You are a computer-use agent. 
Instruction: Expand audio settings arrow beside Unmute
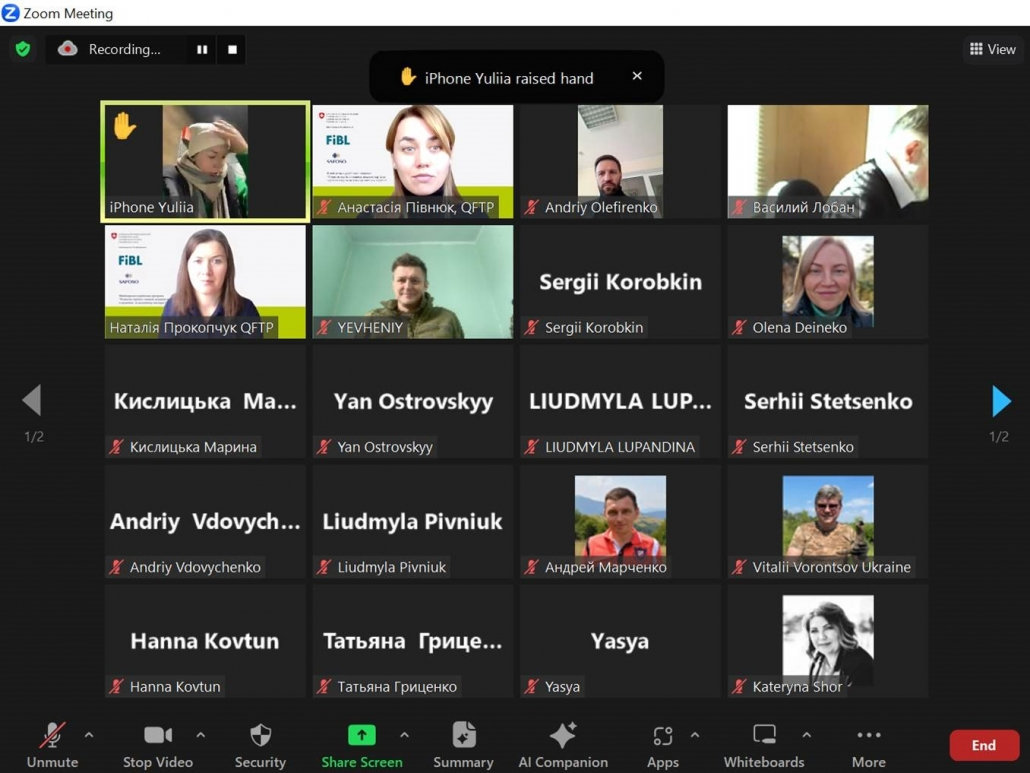tap(89, 735)
